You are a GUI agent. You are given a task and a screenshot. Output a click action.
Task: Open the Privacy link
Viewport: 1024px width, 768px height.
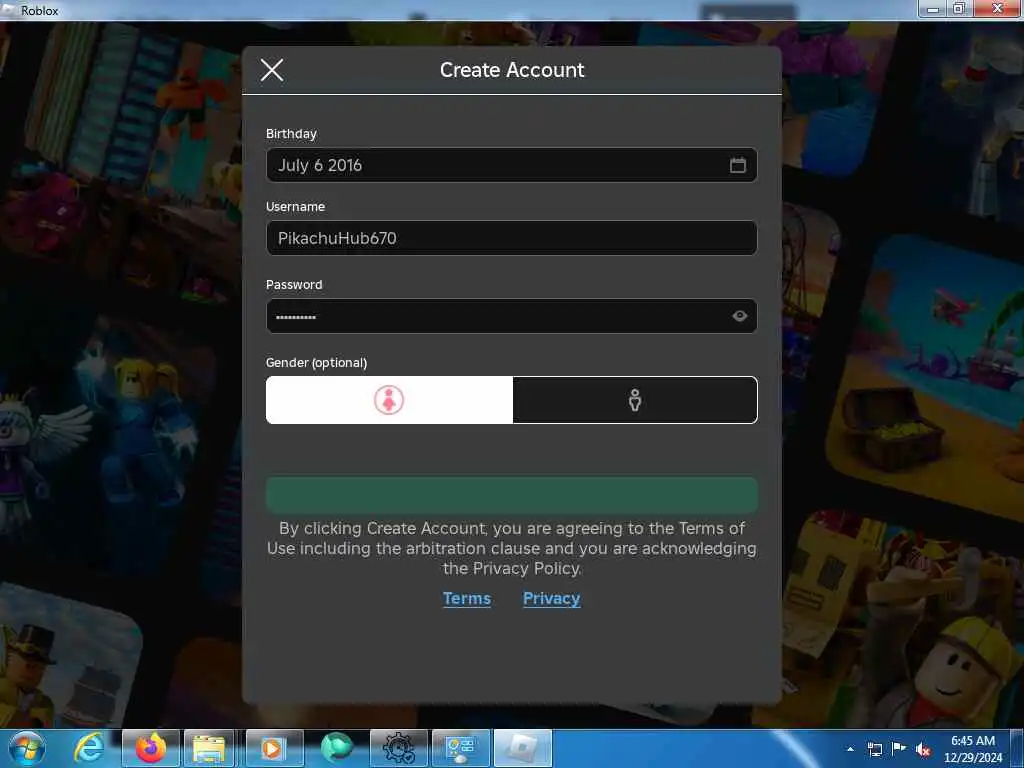click(551, 598)
